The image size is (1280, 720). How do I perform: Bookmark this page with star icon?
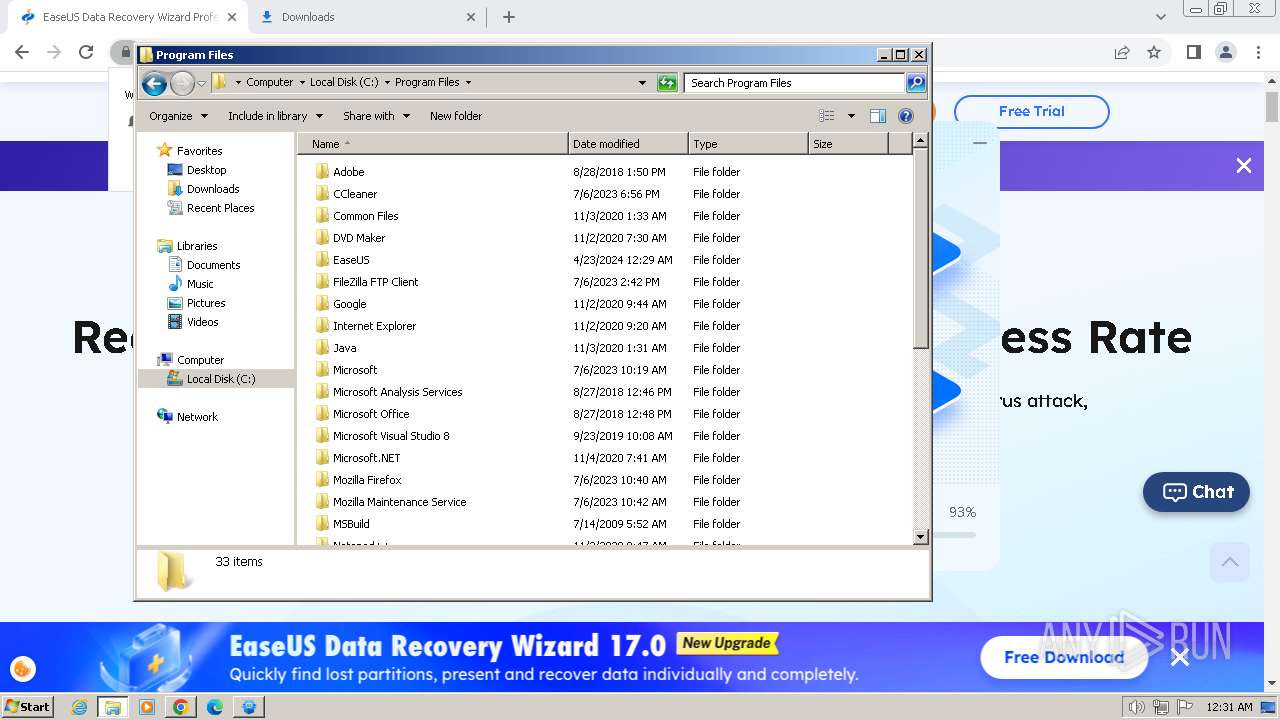1154,52
